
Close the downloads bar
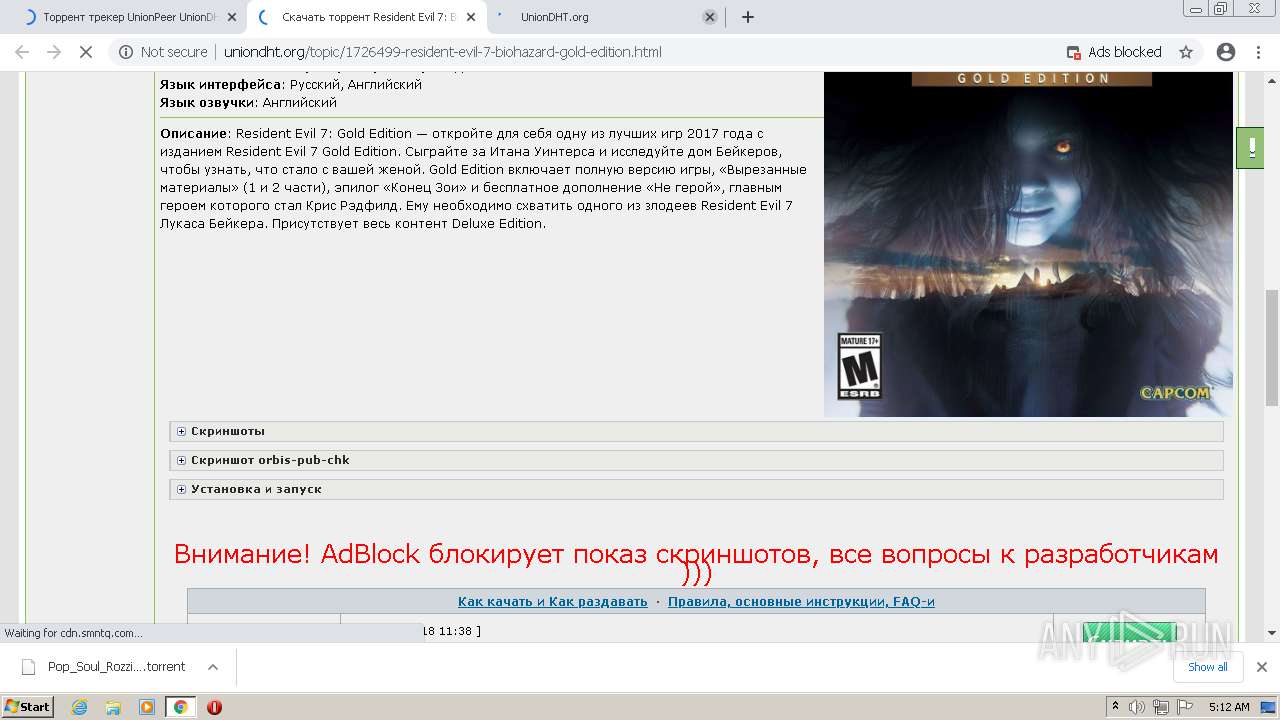click(x=1261, y=667)
